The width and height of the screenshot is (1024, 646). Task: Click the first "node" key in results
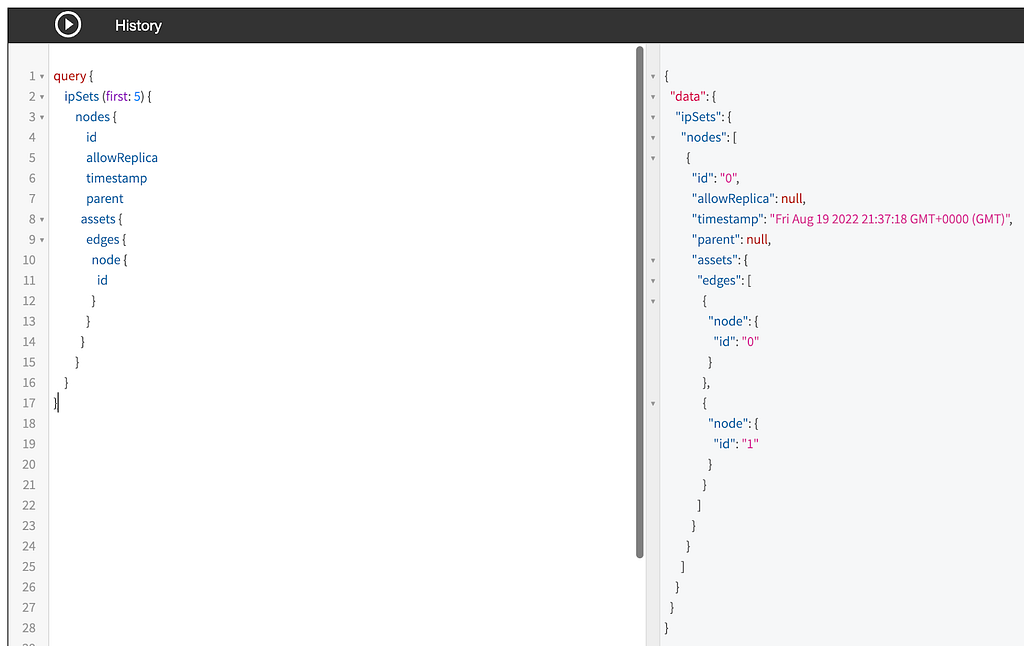pos(728,321)
